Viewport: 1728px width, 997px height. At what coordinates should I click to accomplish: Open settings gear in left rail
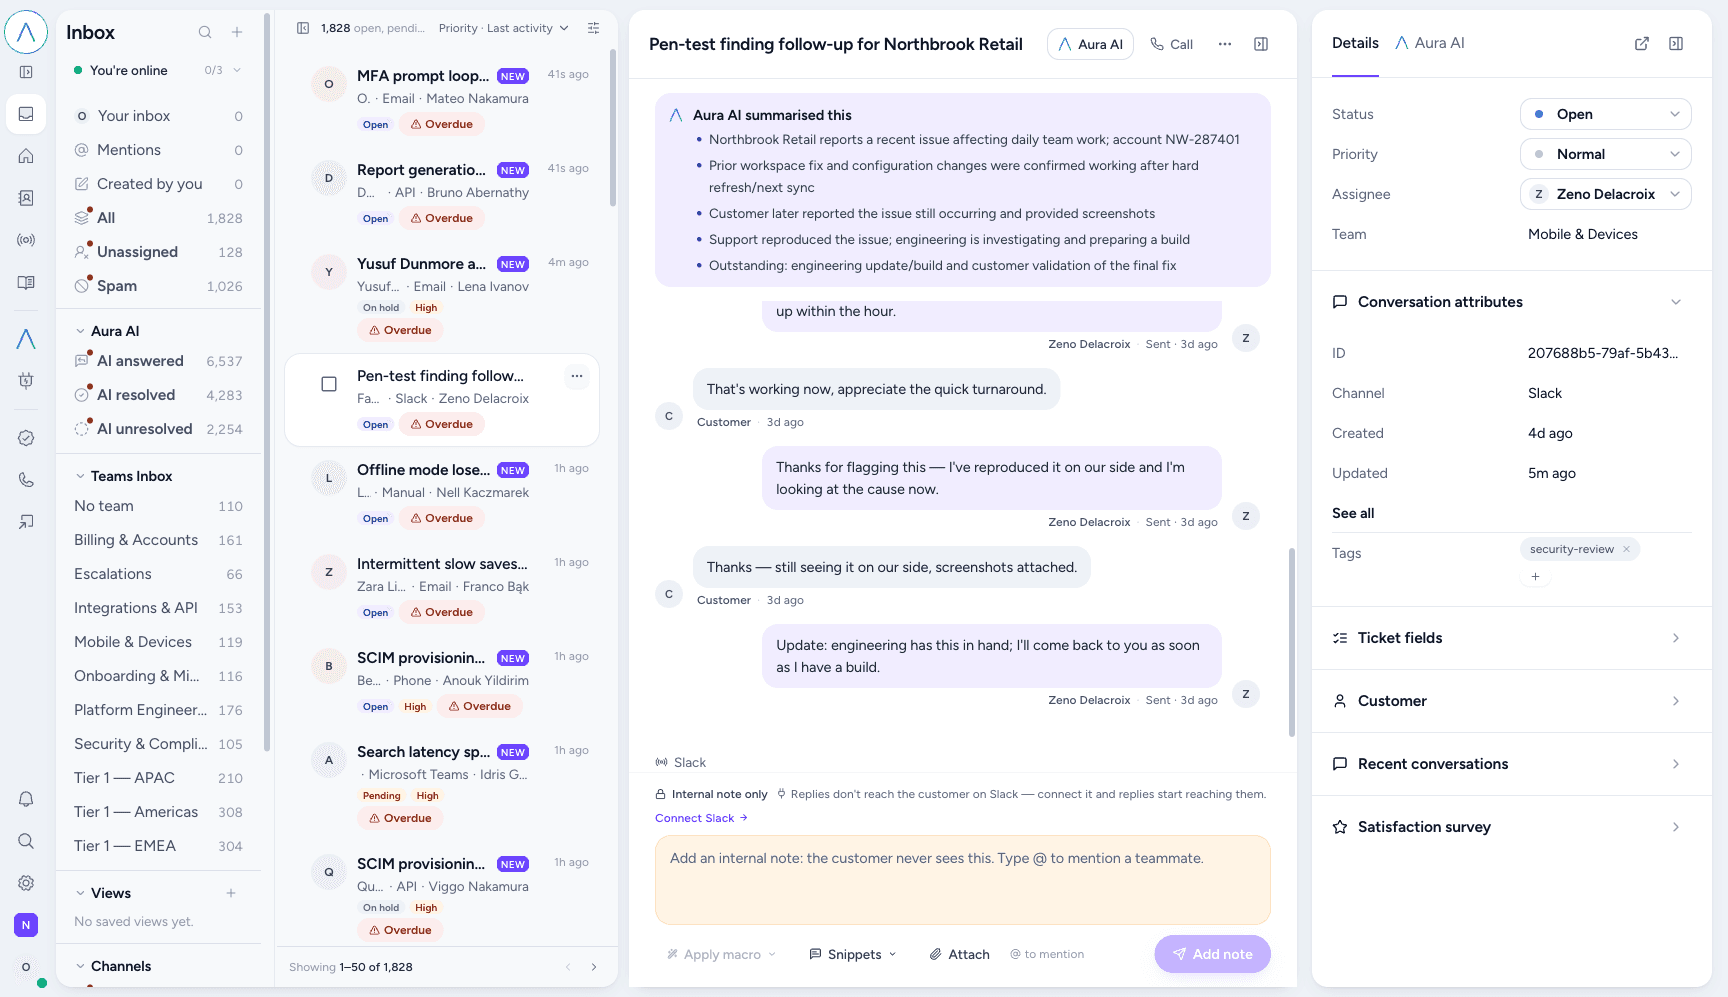(26, 883)
